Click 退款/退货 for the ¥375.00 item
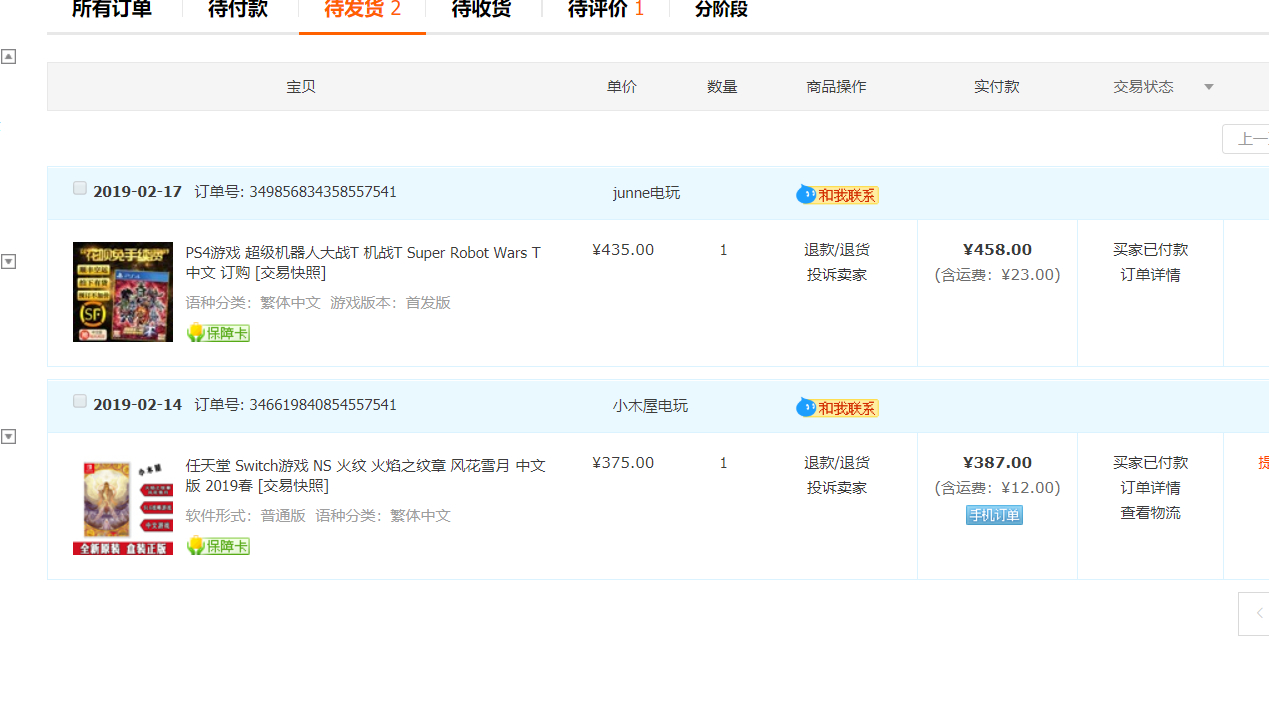Viewport: 1269px width, 723px height. [837, 463]
